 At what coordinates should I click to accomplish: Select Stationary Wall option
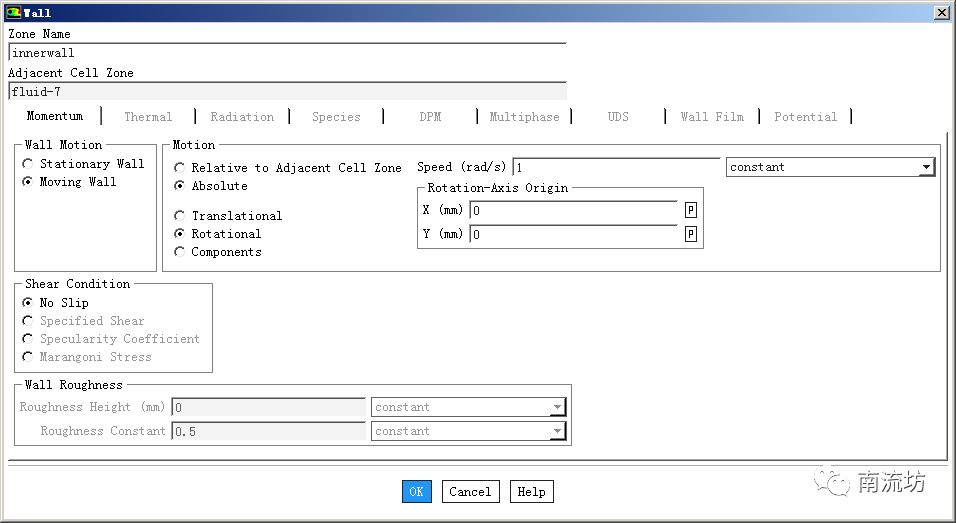pos(28,164)
